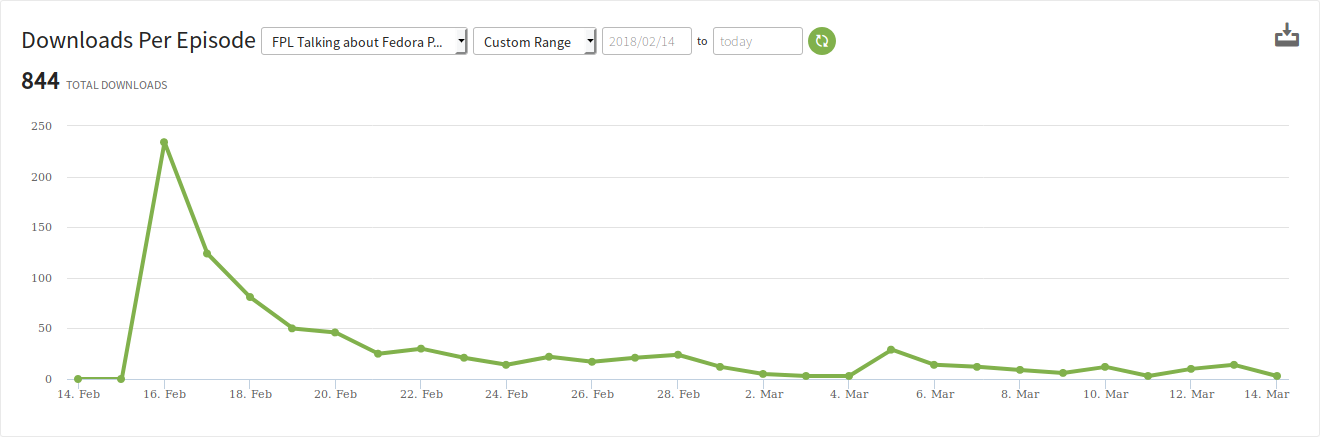The height and width of the screenshot is (437, 1320).
Task: Click the data point at 12. Mar
Action: tap(1191, 369)
